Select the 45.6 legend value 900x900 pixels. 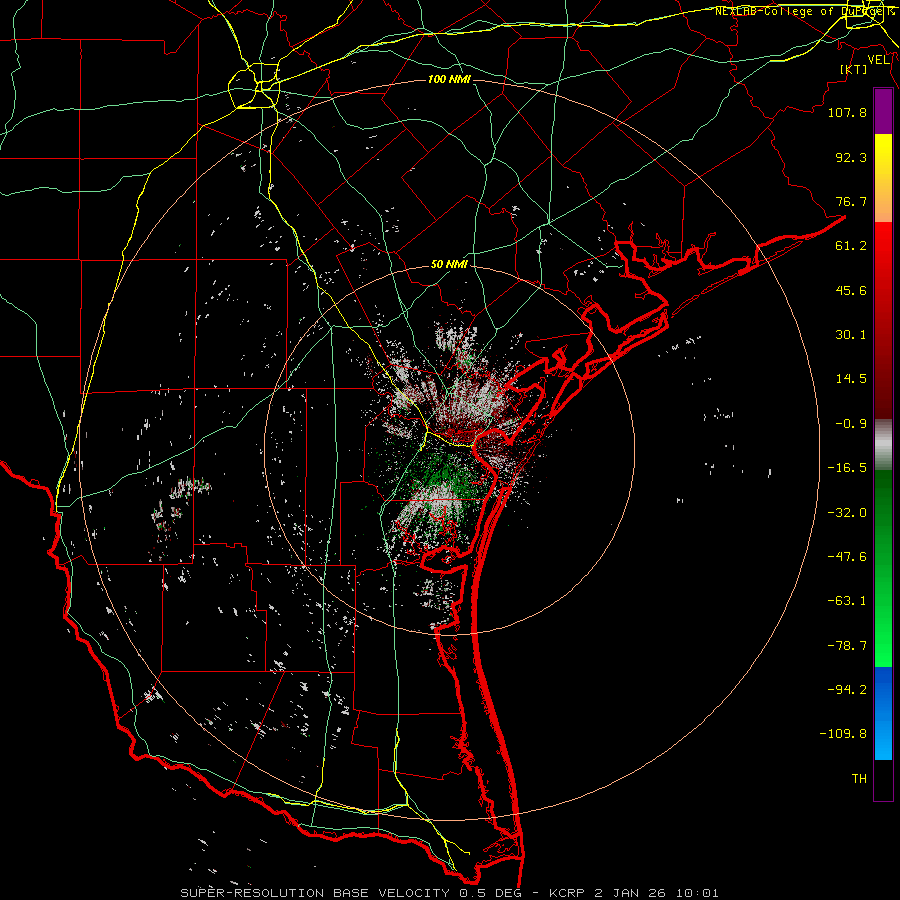[x=851, y=290]
